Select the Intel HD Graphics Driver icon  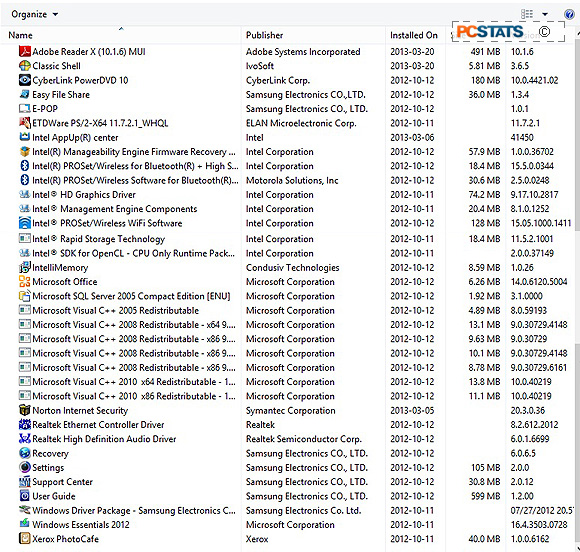click(x=24, y=194)
